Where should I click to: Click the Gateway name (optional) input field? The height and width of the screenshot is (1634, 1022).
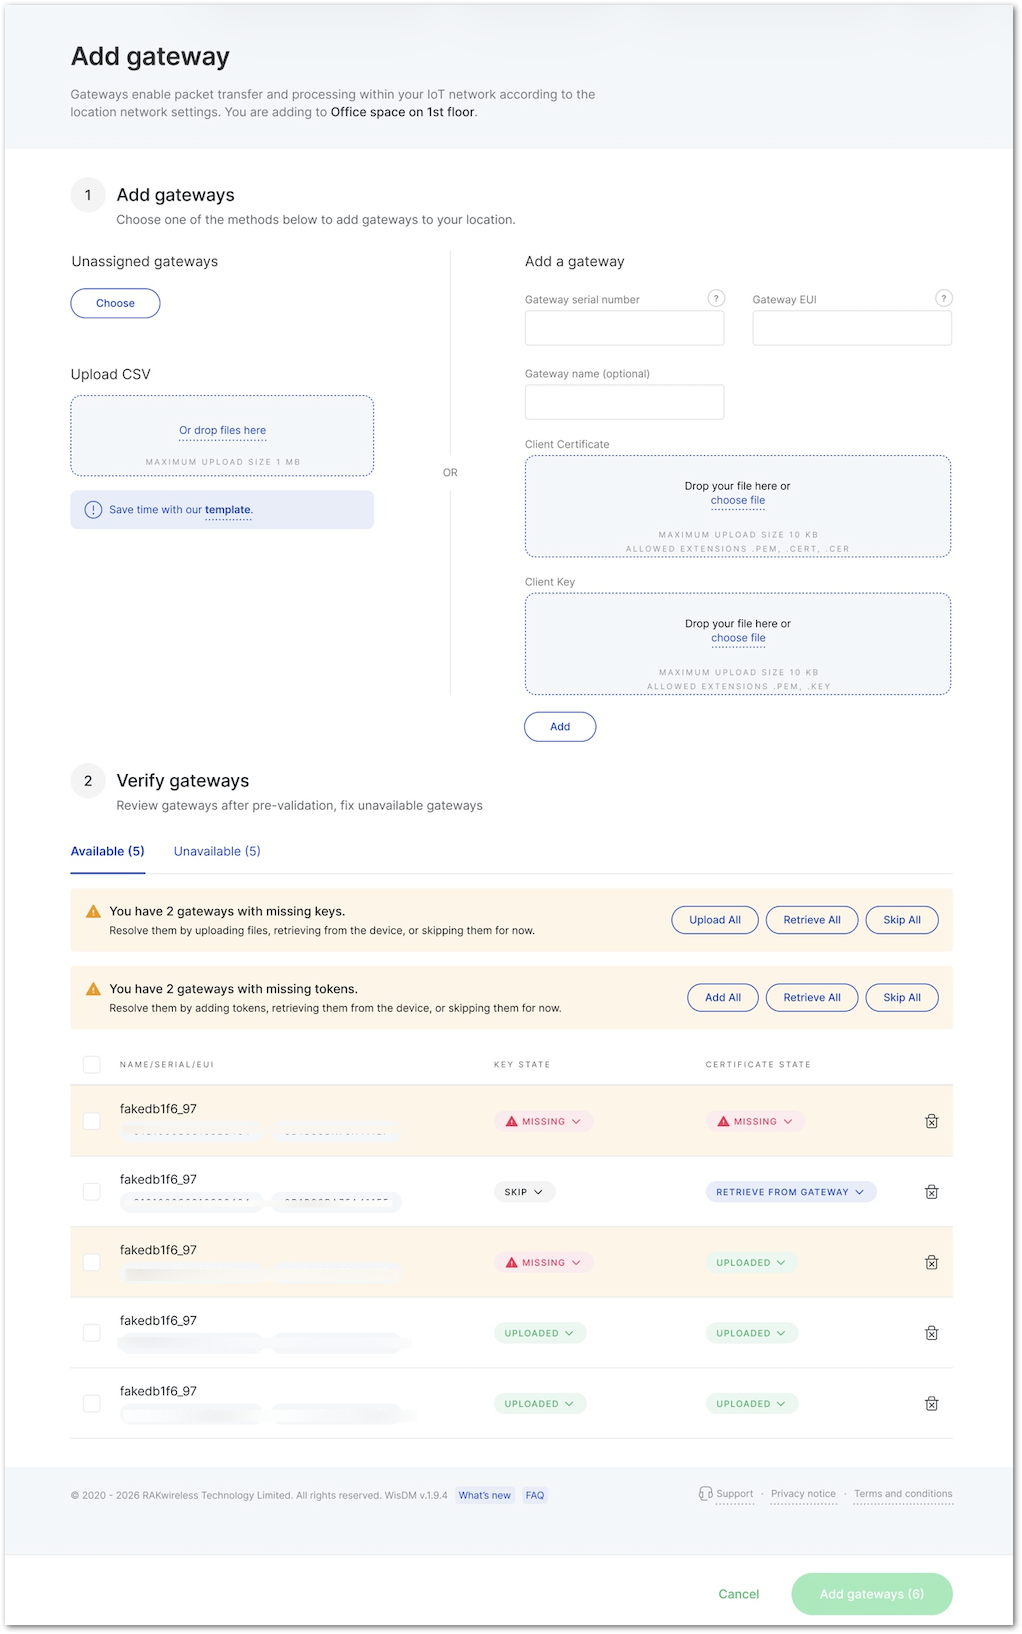click(624, 402)
